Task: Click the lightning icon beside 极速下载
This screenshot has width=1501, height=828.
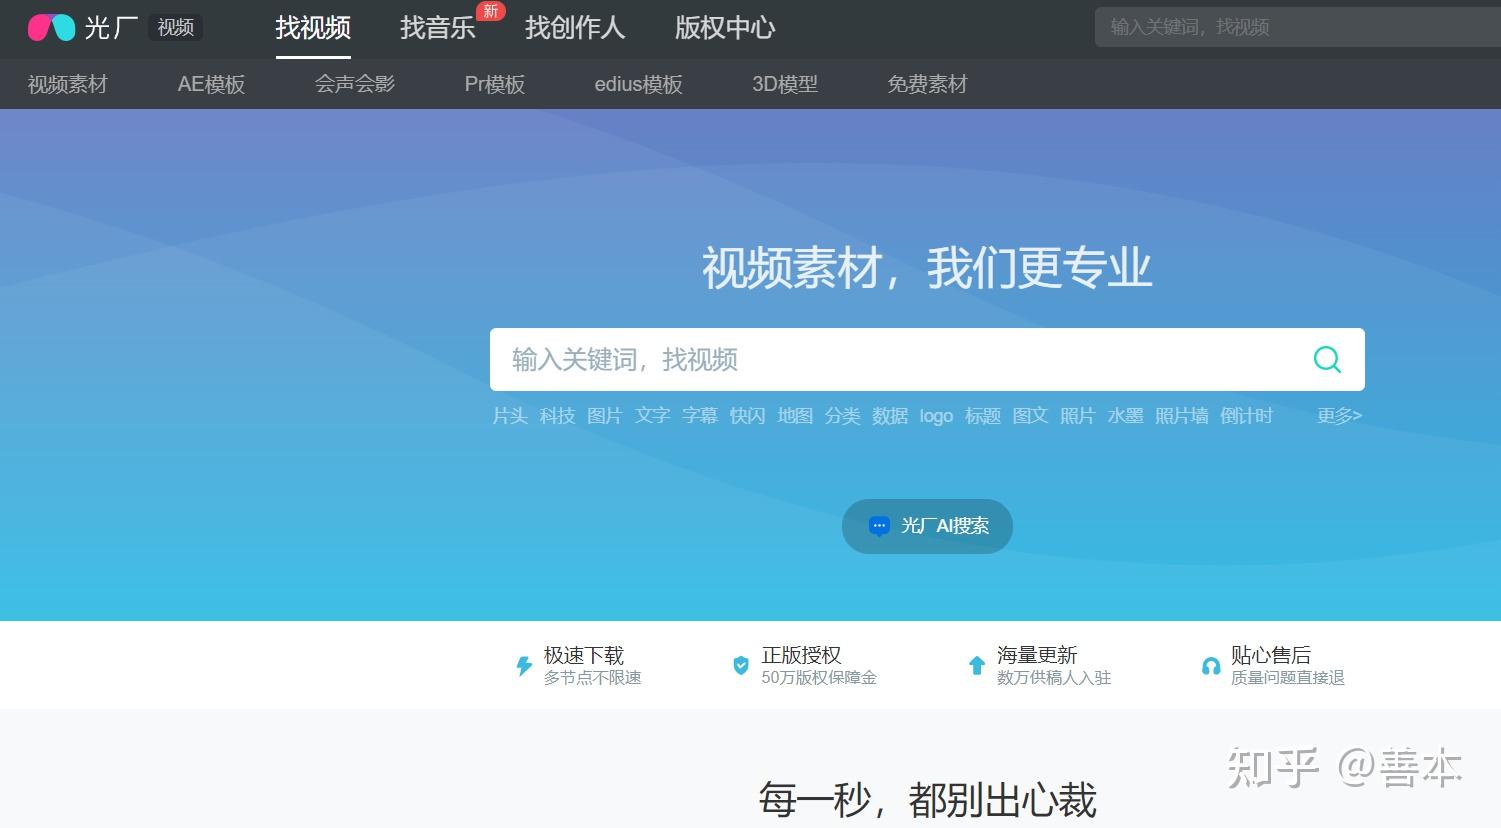Action: click(523, 665)
